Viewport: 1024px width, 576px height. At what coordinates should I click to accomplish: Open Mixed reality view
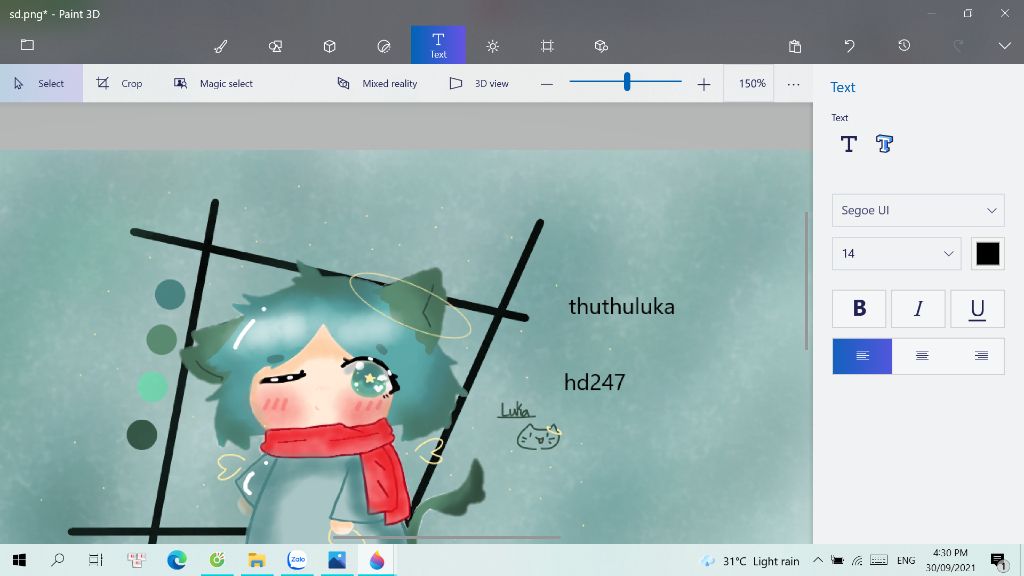pyautogui.click(x=377, y=84)
